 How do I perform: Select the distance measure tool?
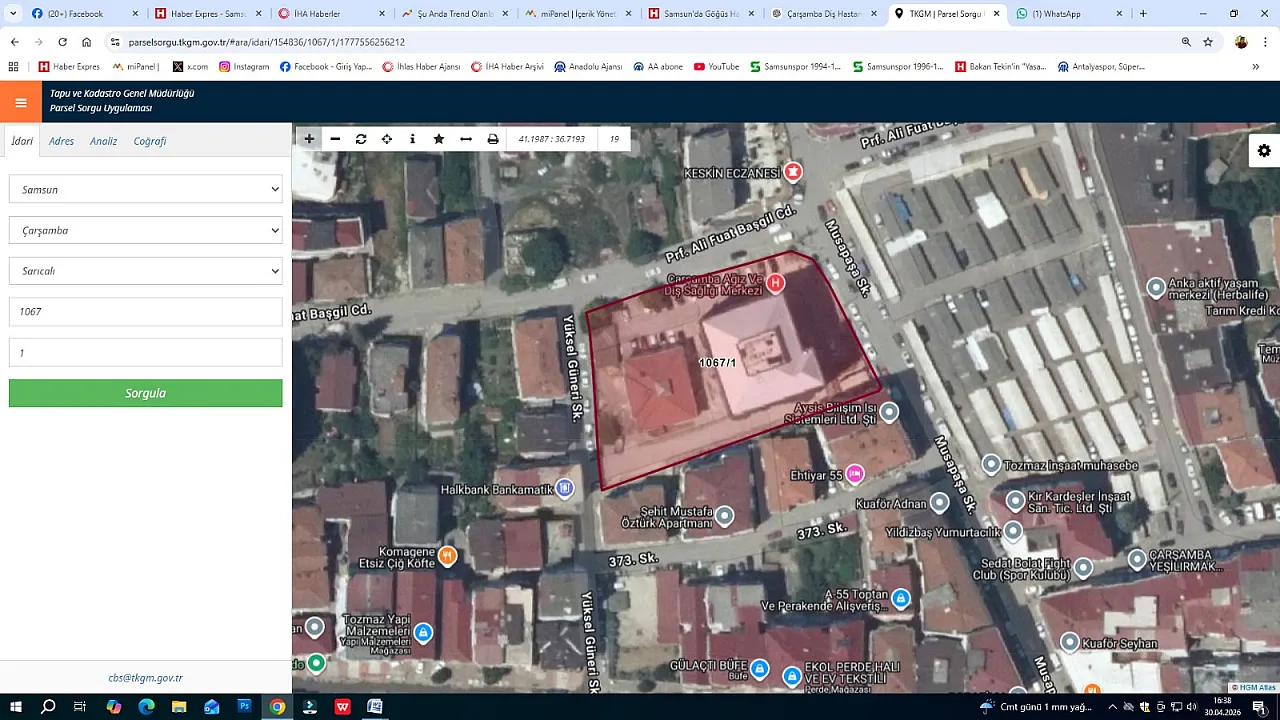[466, 139]
